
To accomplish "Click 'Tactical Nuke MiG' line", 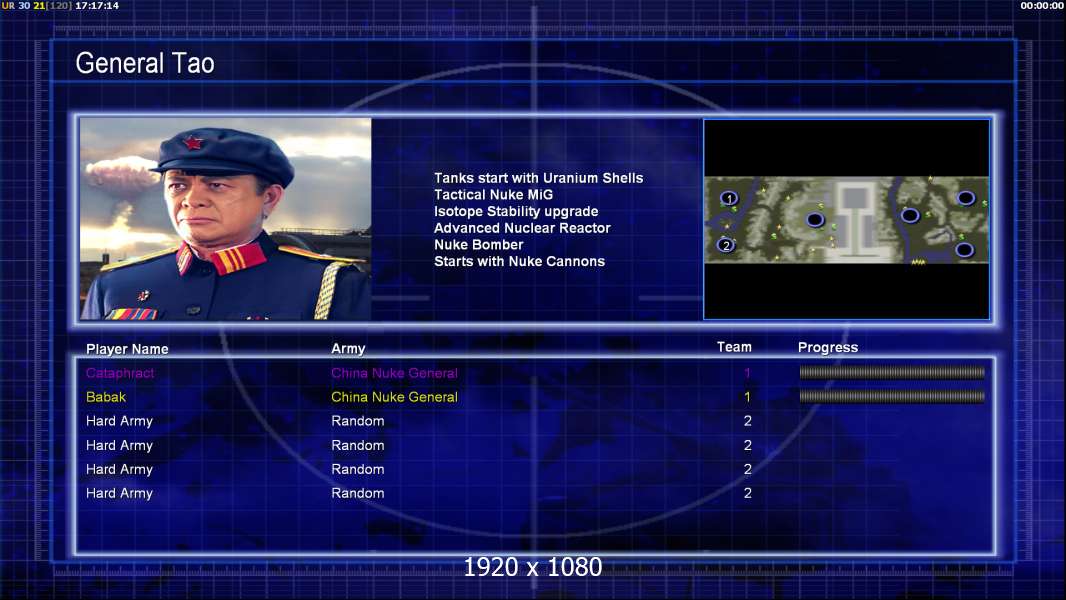I will (494, 194).
